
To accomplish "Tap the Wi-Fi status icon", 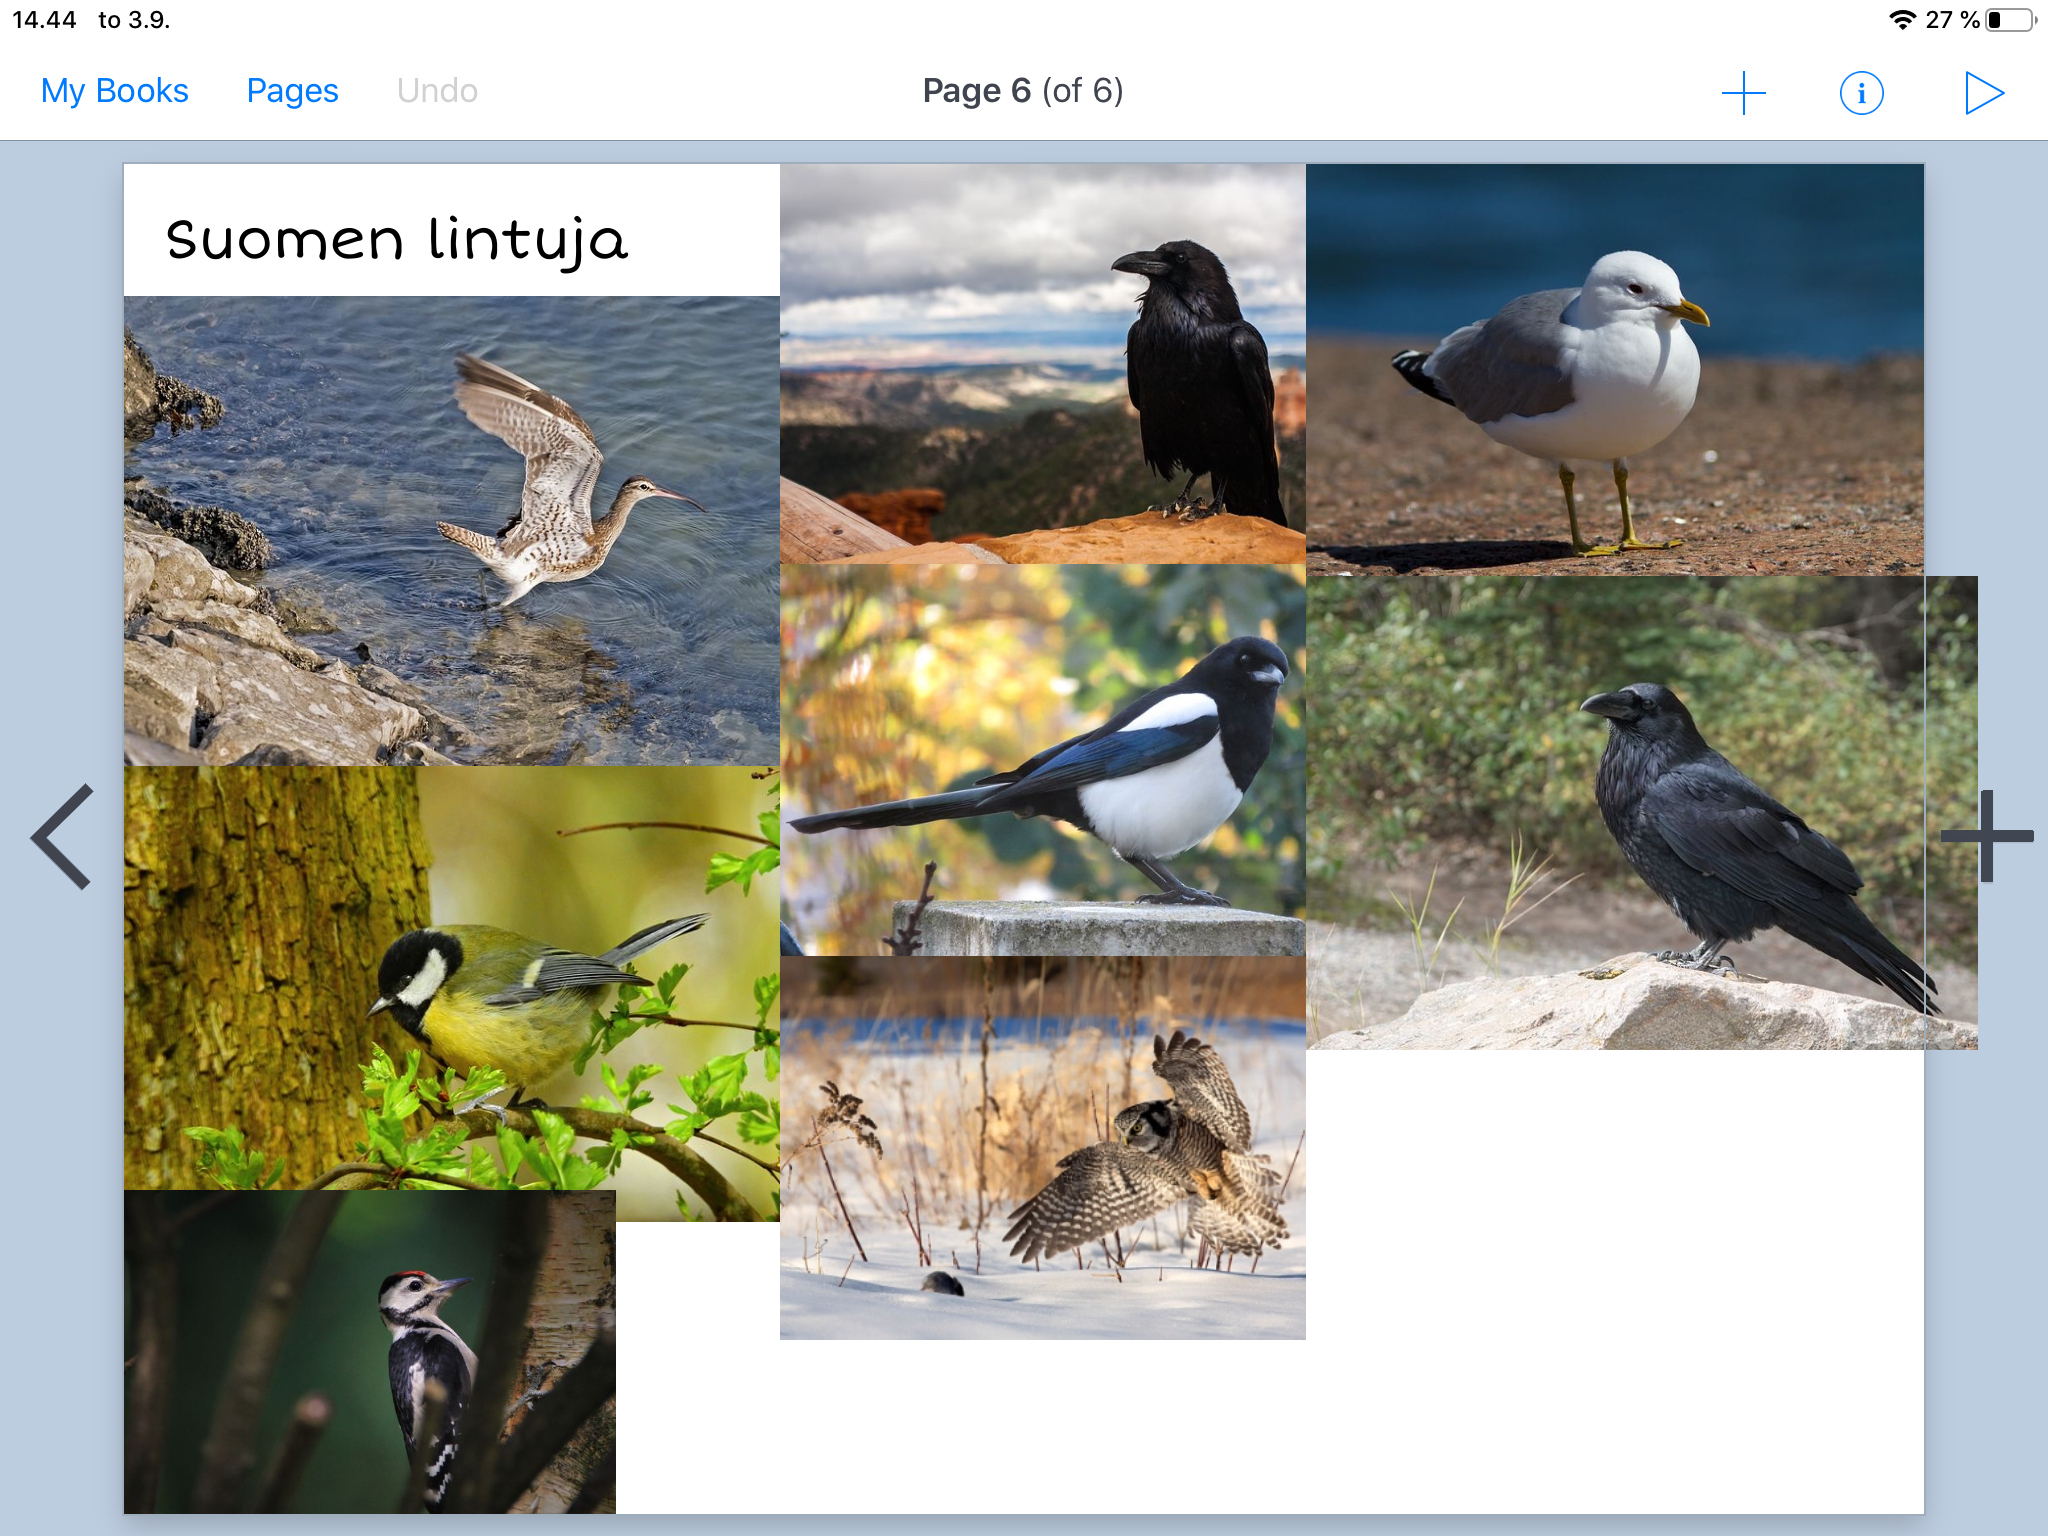I will pyautogui.click(x=1901, y=20).
